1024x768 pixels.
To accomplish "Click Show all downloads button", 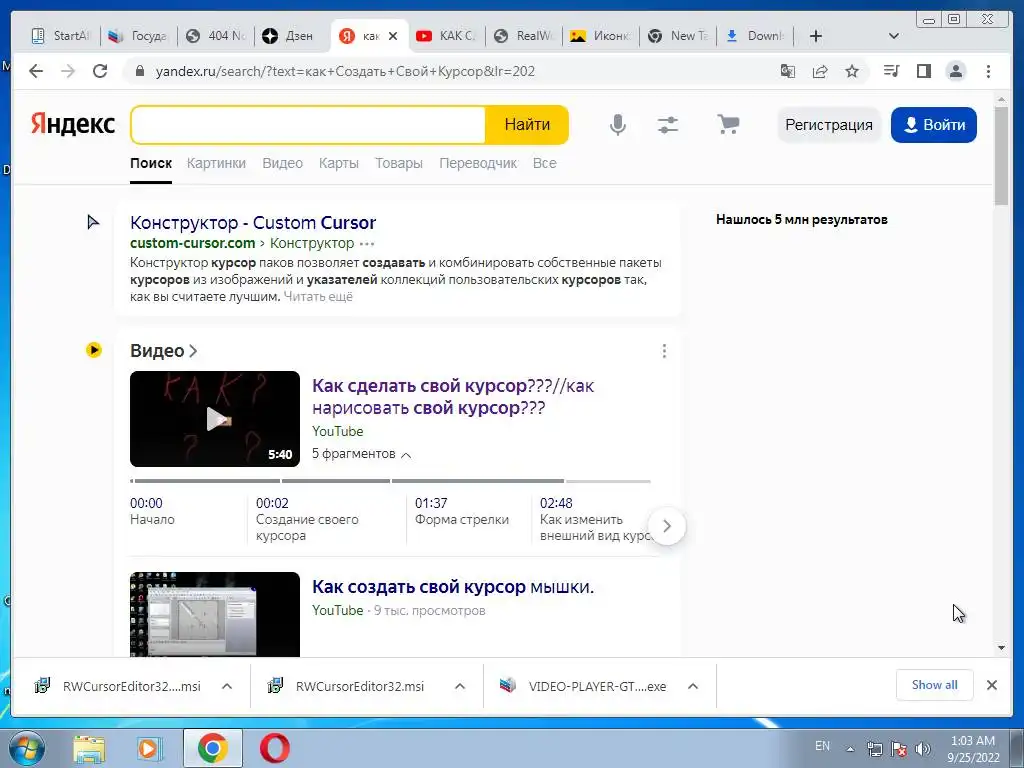I will pyautogui.click(x=935, y=685).
